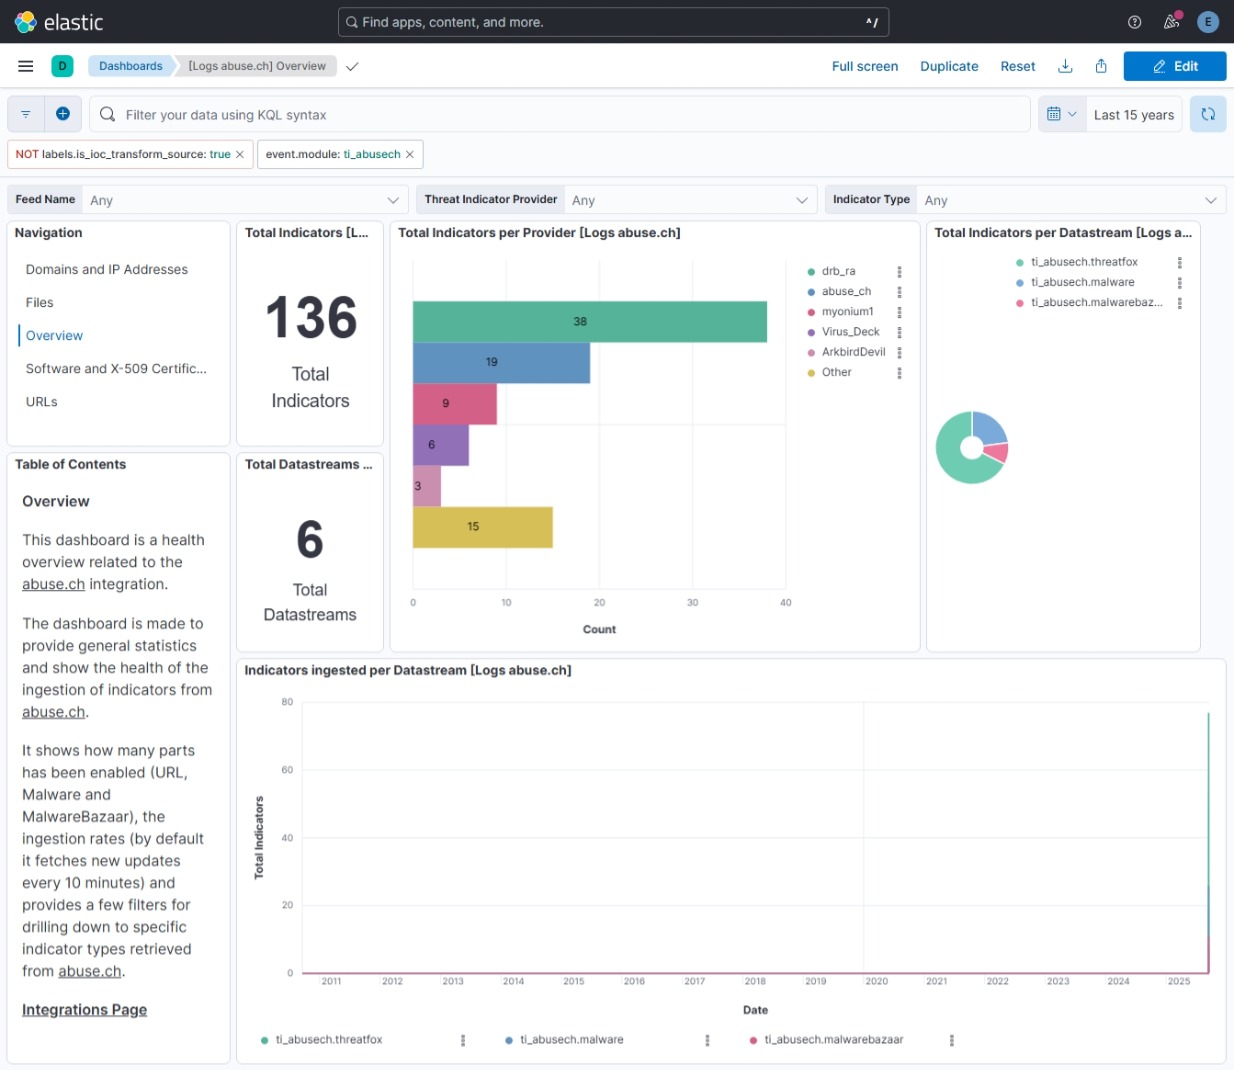Image resolution: width=1234 pixels, height=1070 pixels.
Task: Add a filter using the blue plus icon
Action: pos(62,114)
